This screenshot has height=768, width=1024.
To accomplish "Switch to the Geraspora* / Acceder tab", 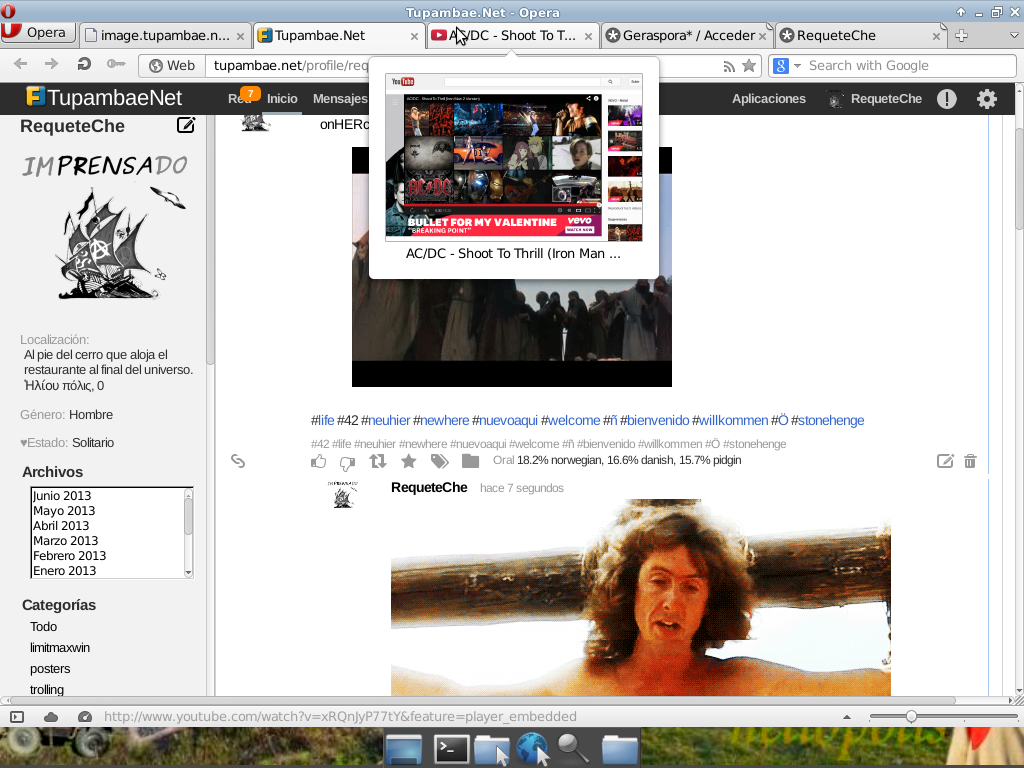I will tap(687, 35).
